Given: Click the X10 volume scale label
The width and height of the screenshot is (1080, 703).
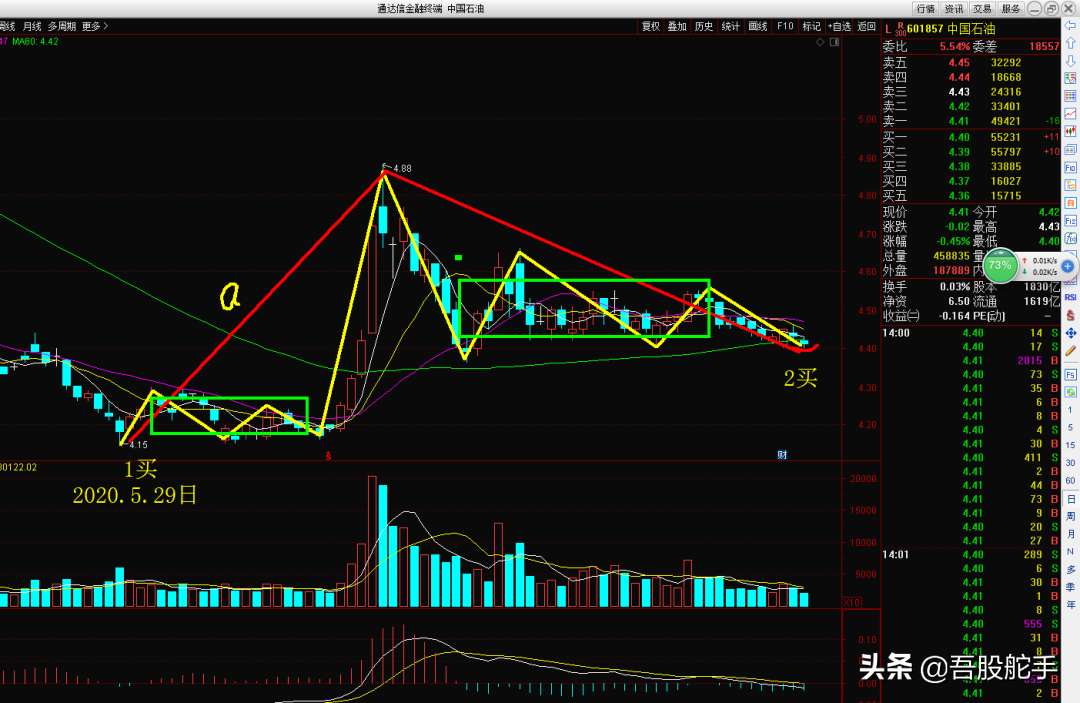Looking at the screenshot, I should pyautogui.click(x=852, y=602).
